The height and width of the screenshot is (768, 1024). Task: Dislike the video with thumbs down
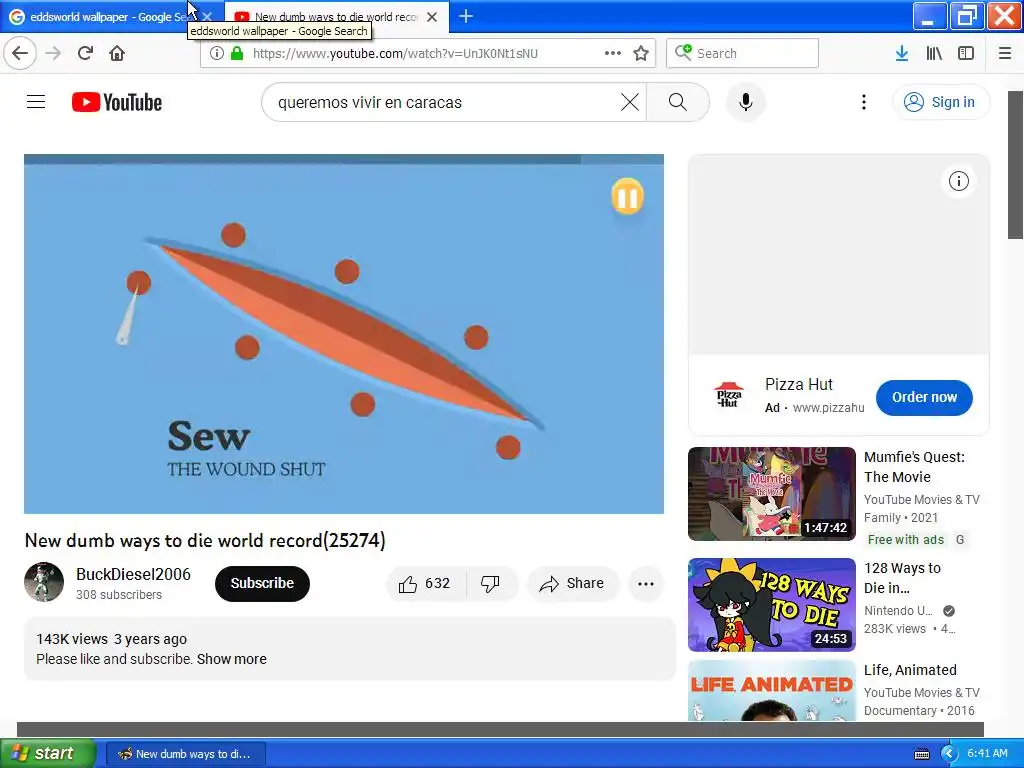[490, 583]
